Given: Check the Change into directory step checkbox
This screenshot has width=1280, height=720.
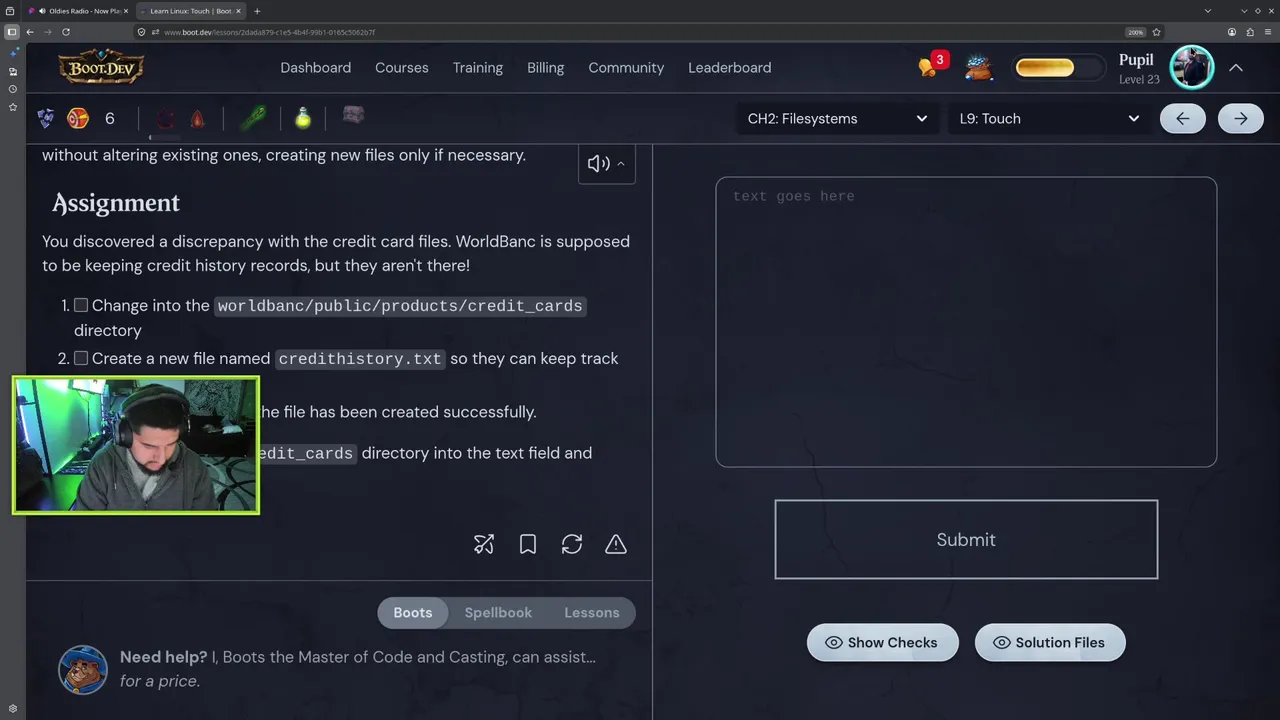Looking at the screenshot, I should [x=81, y=305].
